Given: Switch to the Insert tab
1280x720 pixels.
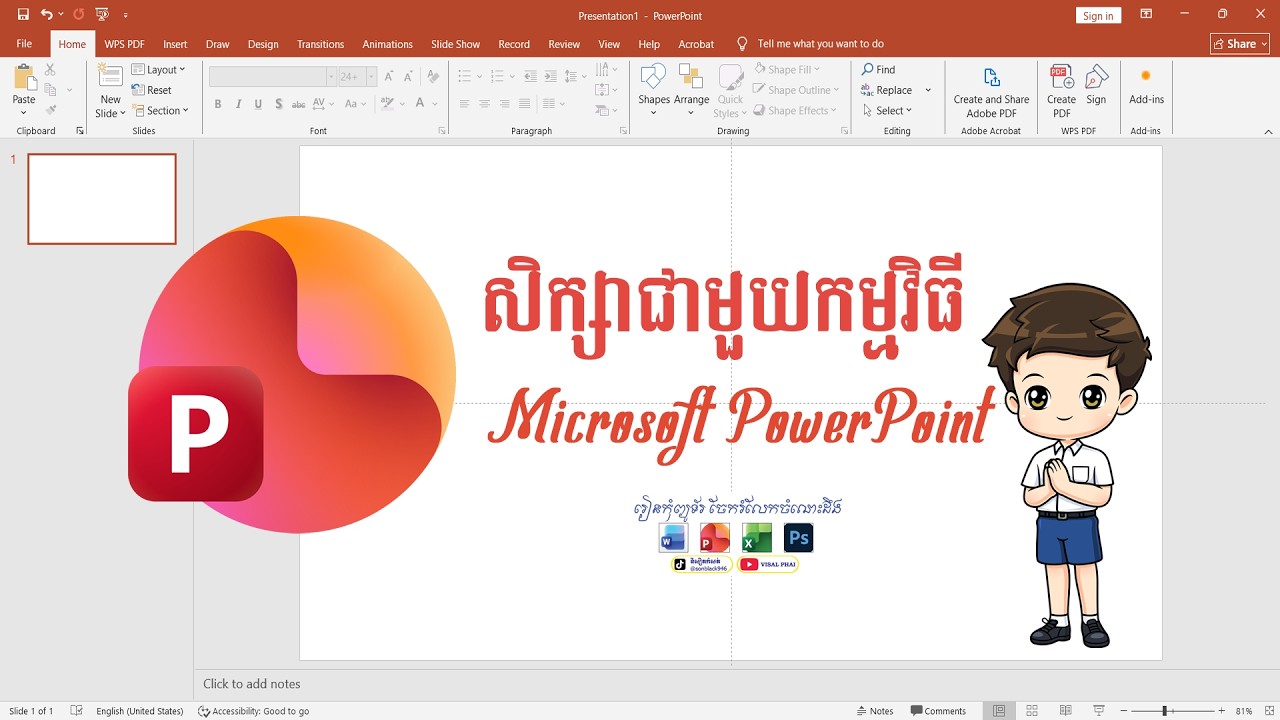Looking at the screenshot, I should coord(175,44).
